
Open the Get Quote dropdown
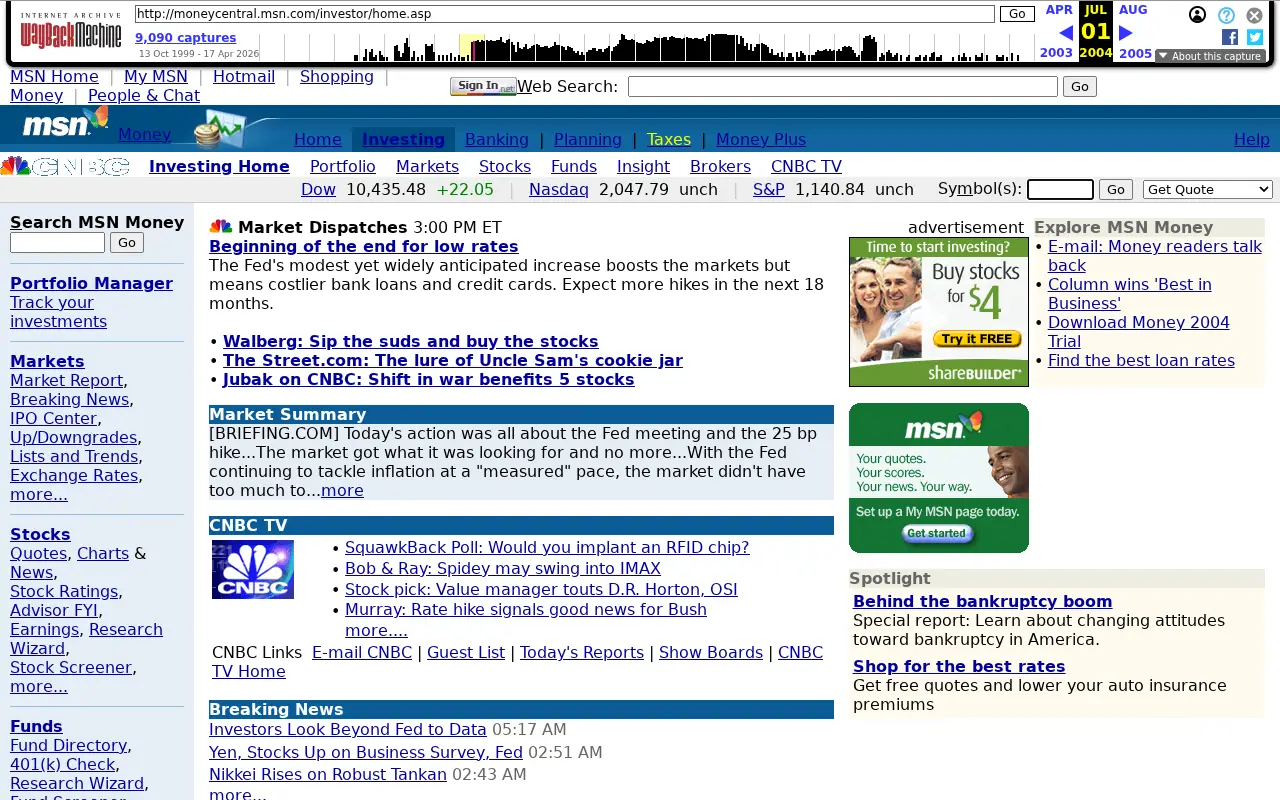1208,189
